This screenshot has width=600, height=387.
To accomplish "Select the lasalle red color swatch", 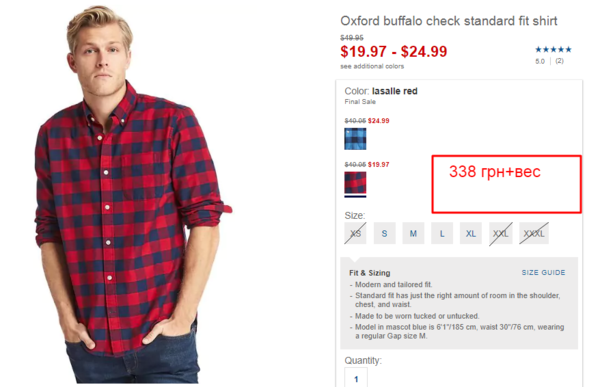I will (355, 183).
